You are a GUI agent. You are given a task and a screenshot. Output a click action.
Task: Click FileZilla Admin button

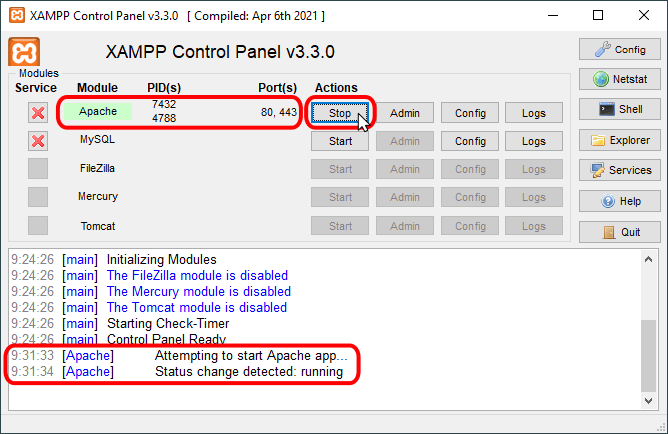coord(405,169)
